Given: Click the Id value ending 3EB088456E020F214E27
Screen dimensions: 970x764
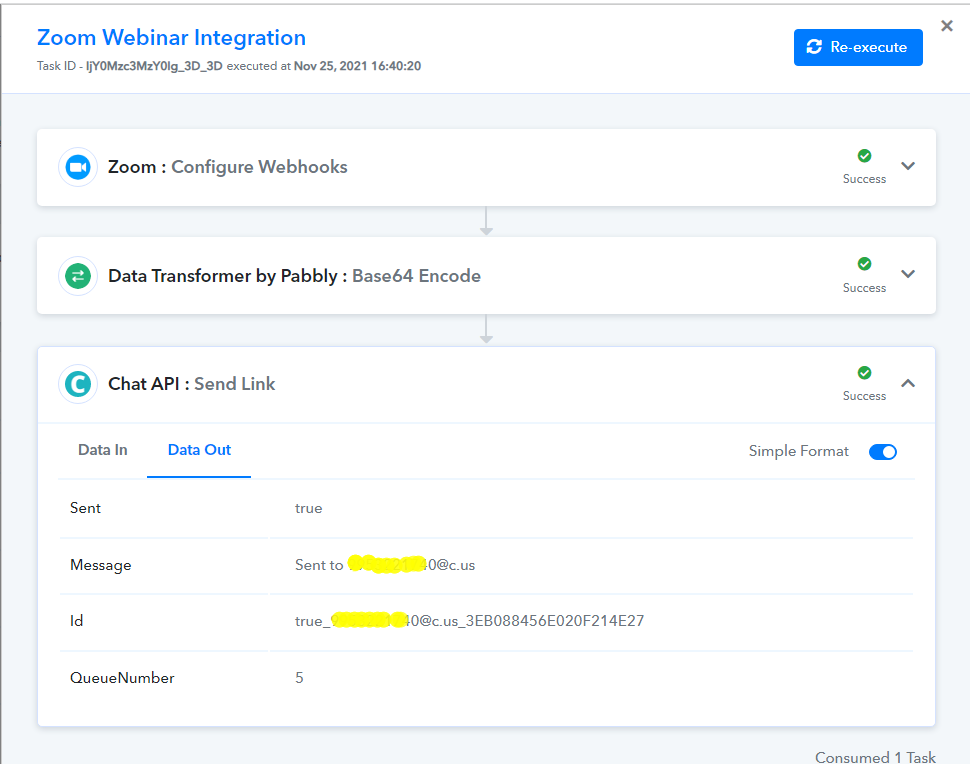Looking at the screenshot, I should coord(470,620).
